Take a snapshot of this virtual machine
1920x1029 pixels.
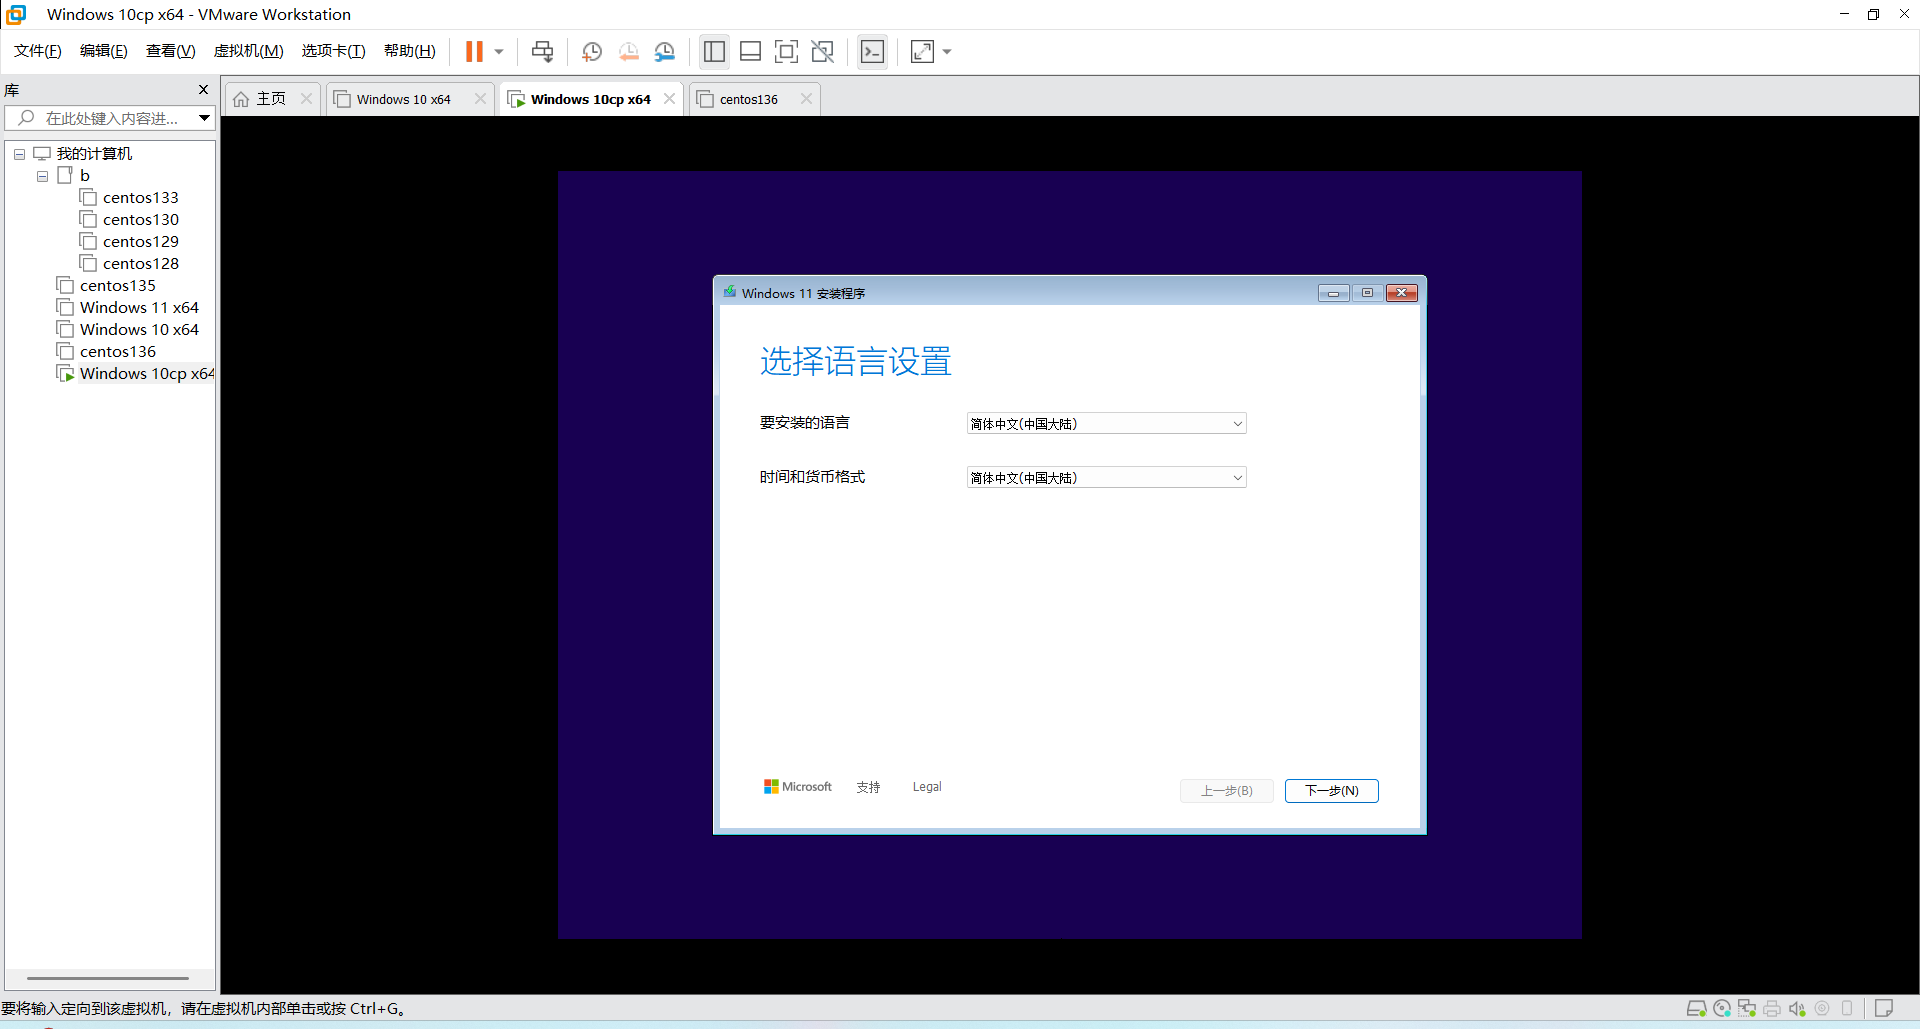592,52
